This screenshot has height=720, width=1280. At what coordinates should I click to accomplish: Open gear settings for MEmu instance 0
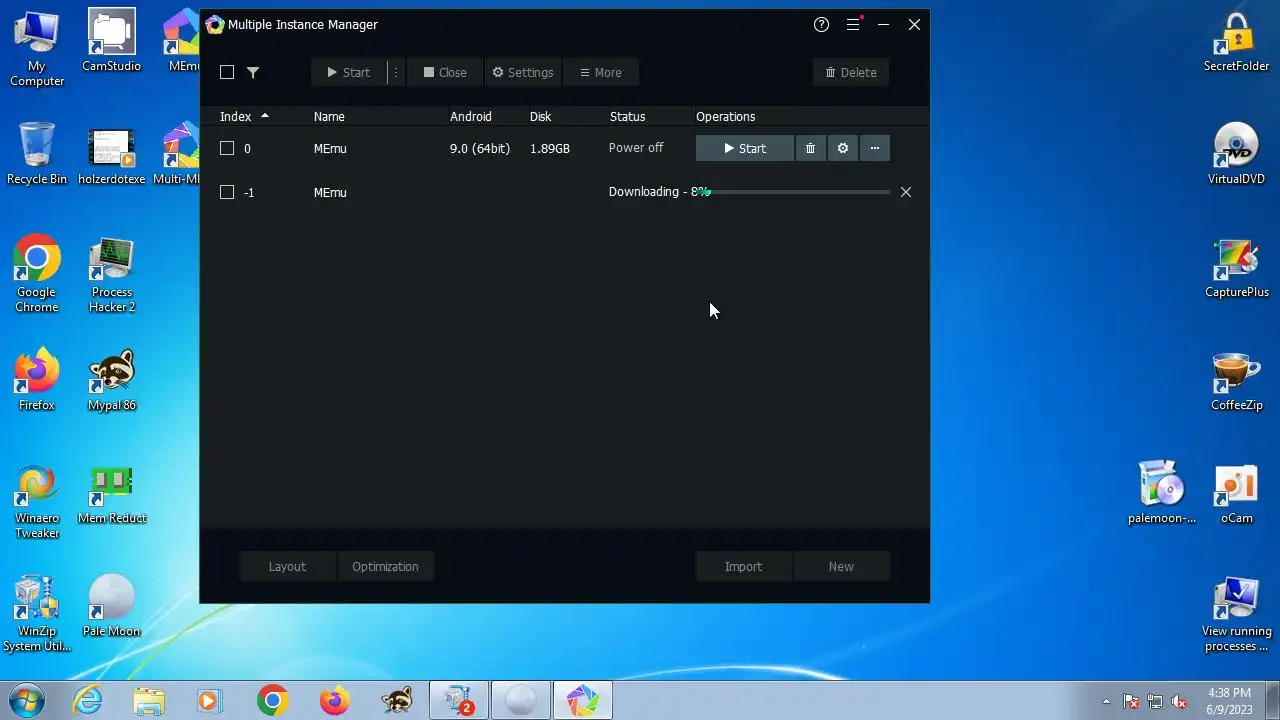click(x=843, y=148)
